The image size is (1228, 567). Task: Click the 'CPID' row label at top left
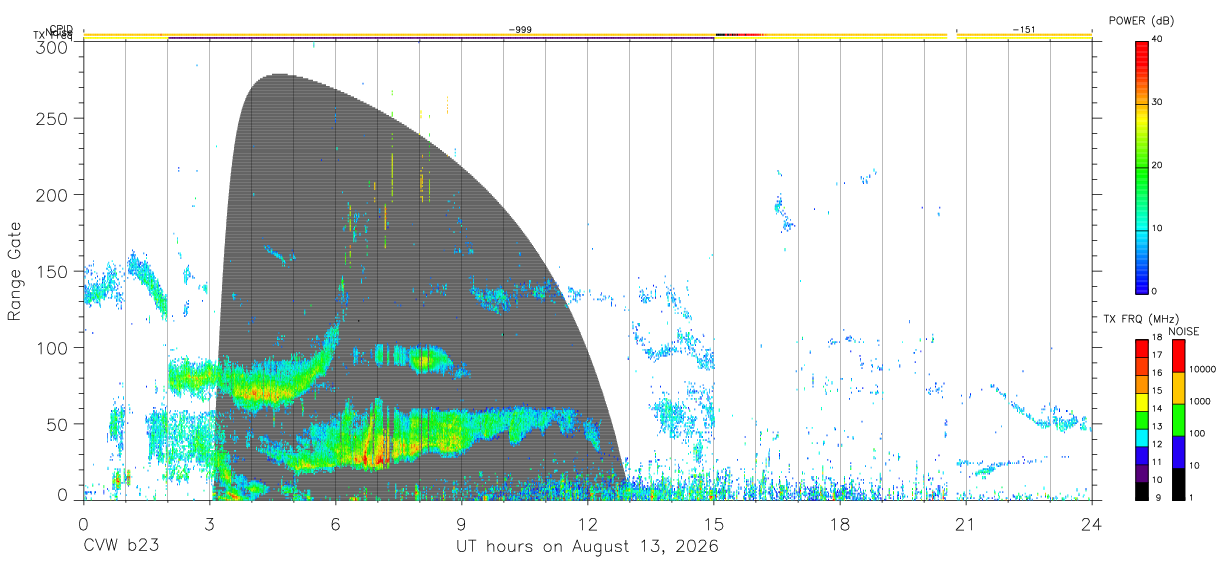pyautogui.click(x=61, y=30)
